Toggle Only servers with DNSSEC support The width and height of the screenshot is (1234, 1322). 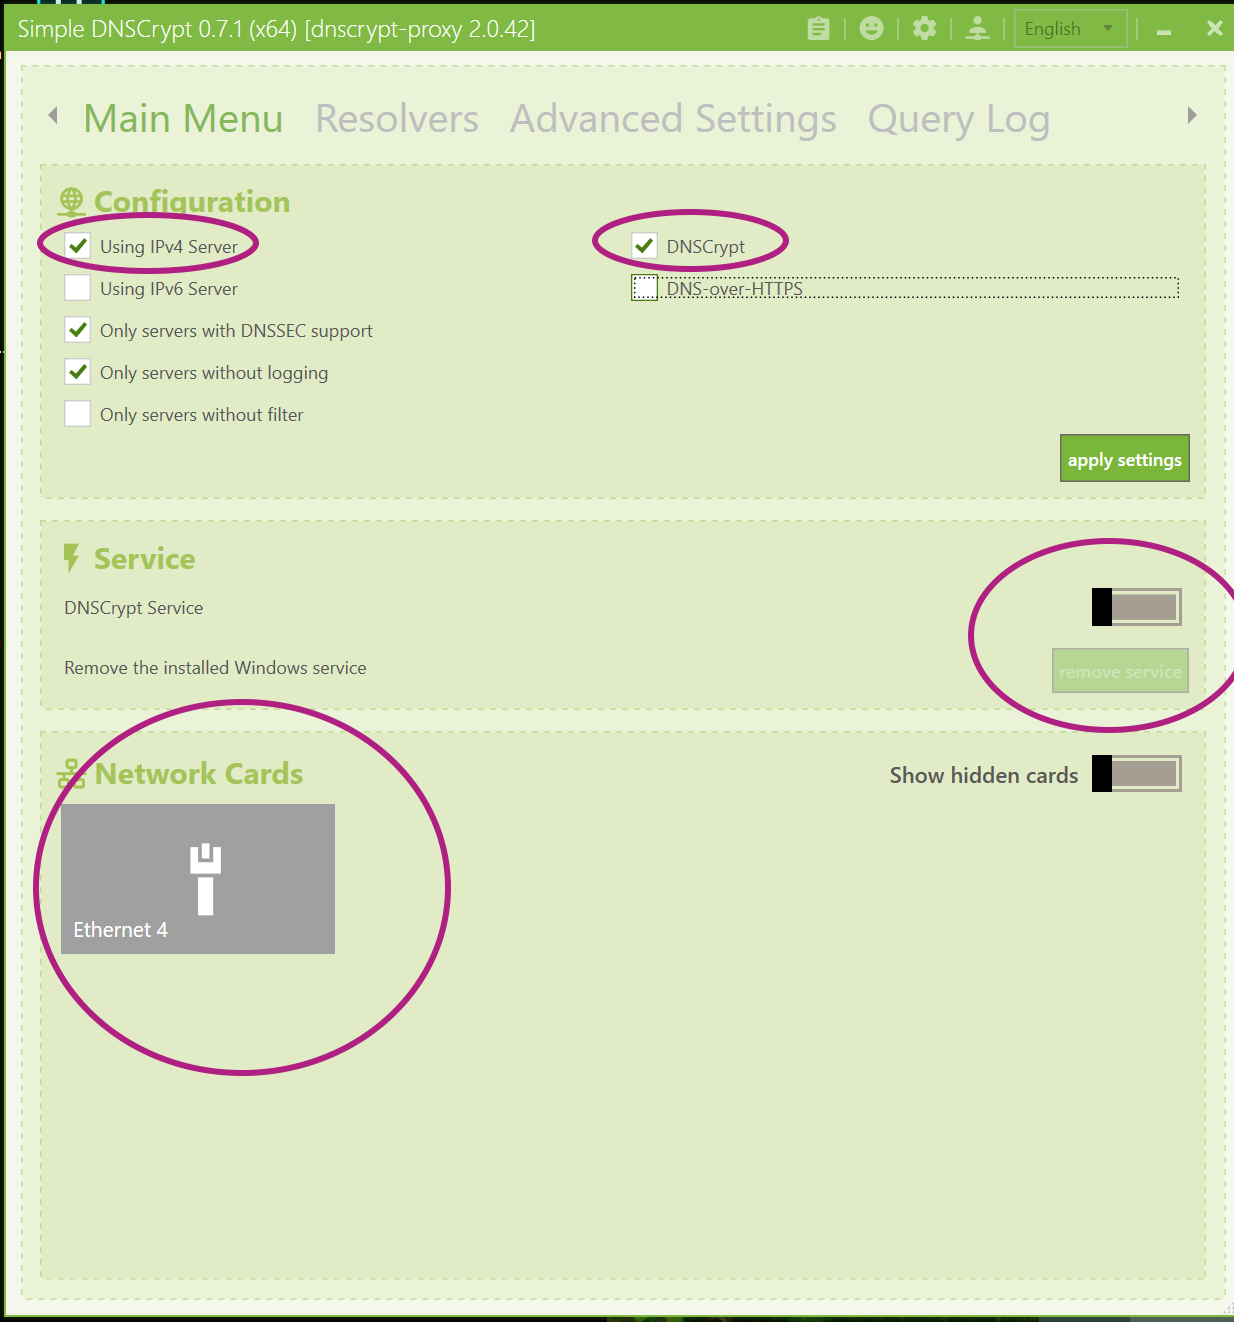point(78,330)
